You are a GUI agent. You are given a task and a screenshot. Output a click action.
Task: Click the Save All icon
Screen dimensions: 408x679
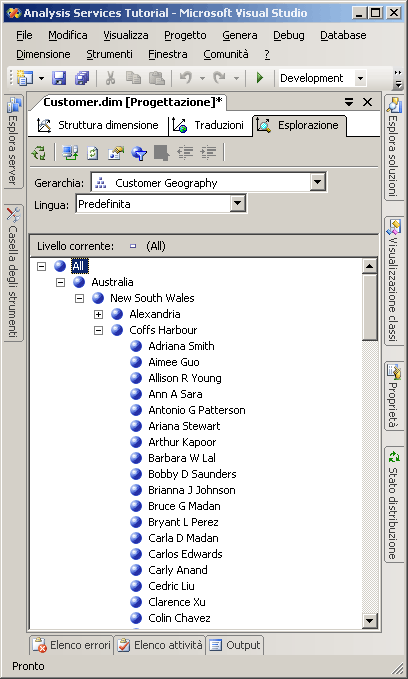click(82, 78)
